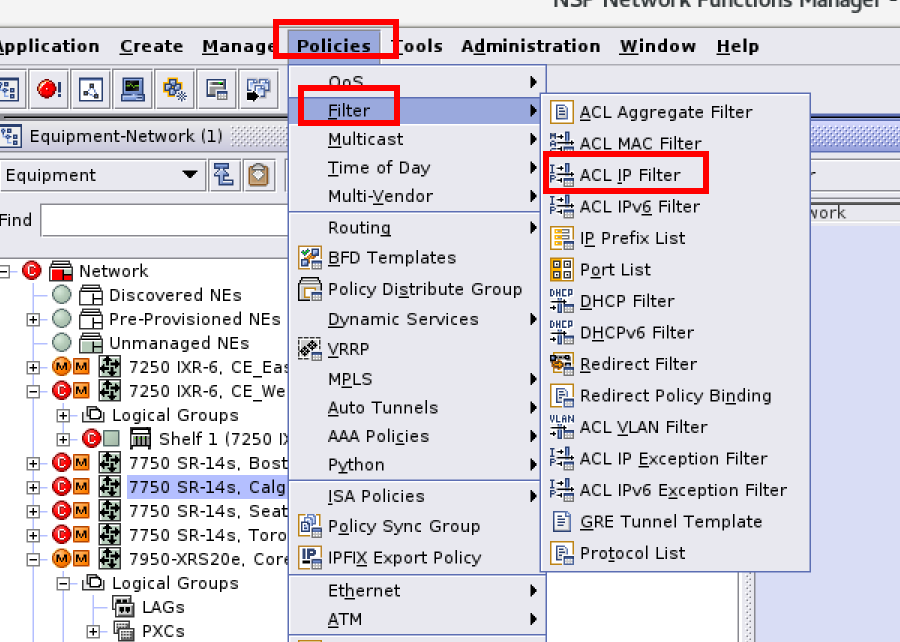Expand the PXCs tree node

point(93,631)
